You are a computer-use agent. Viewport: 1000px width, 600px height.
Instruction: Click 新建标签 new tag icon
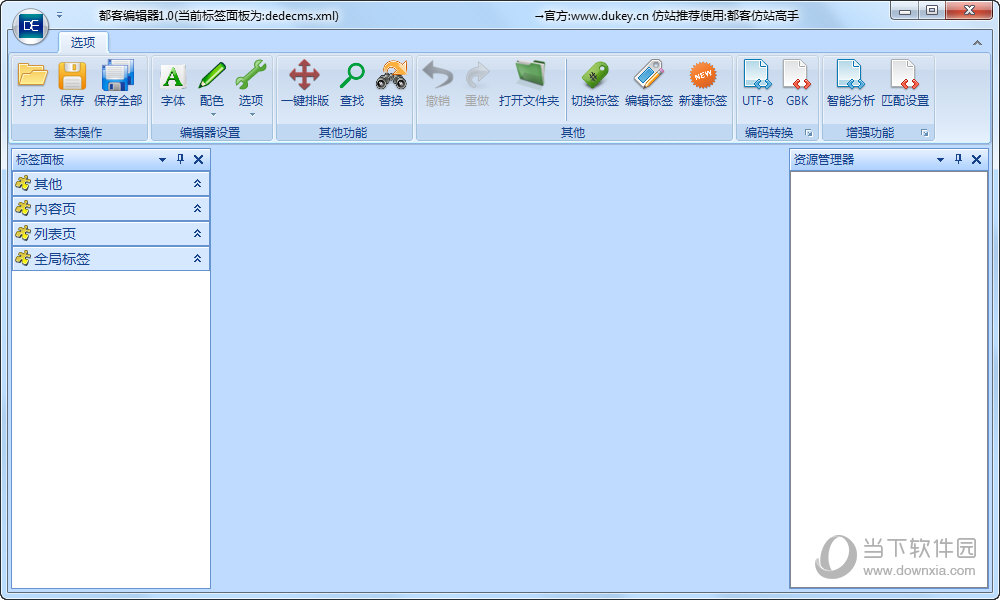click(x=703, y=84)
